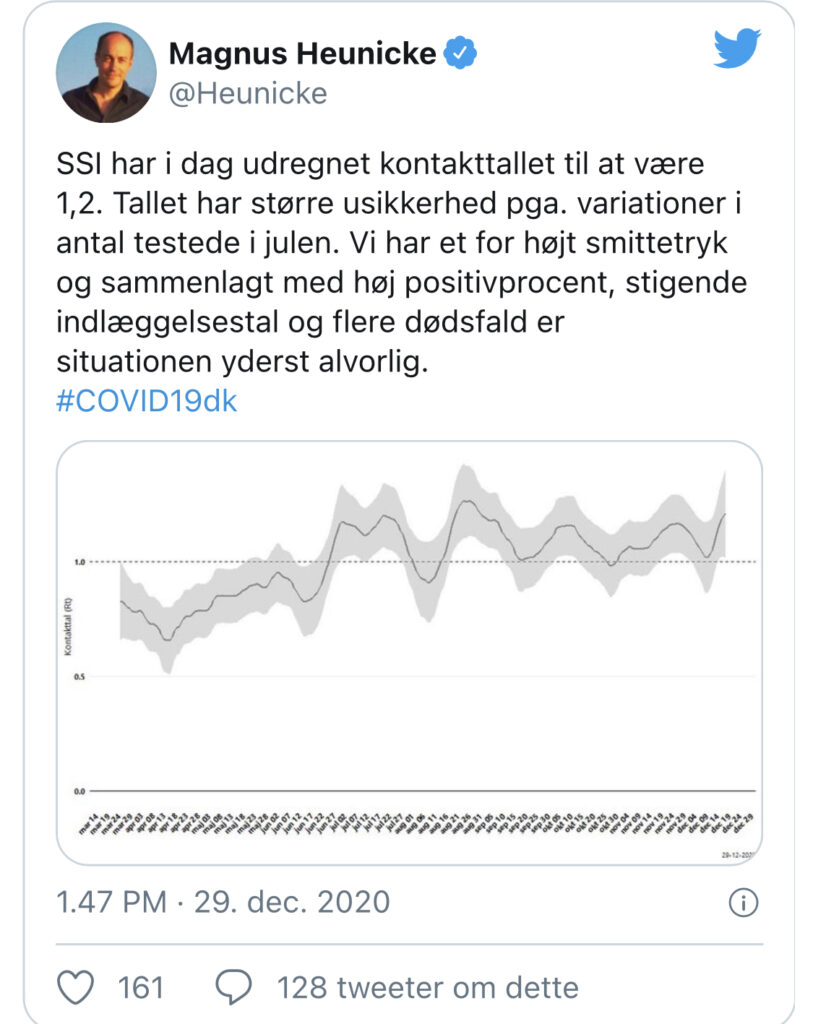
Task: Click the 1.0 dashed reference line in chart
Action: (422, 562)
